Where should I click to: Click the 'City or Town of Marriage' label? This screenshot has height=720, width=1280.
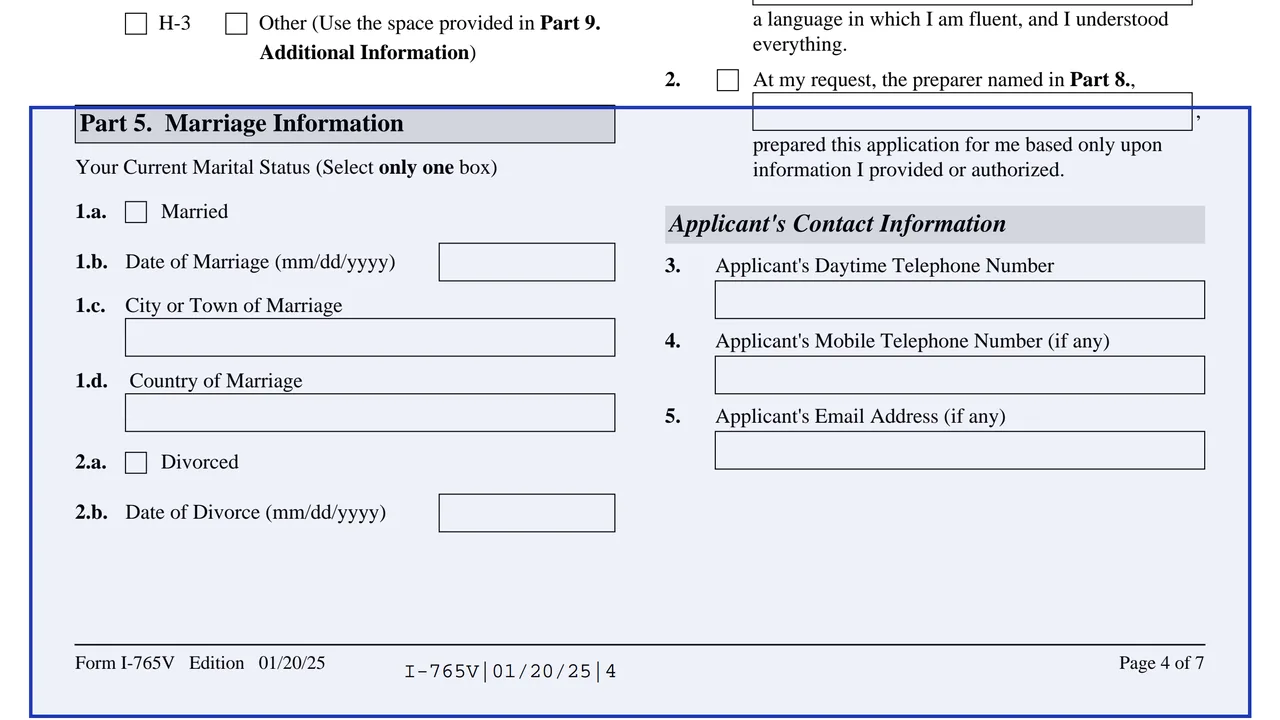pos(233,305)
